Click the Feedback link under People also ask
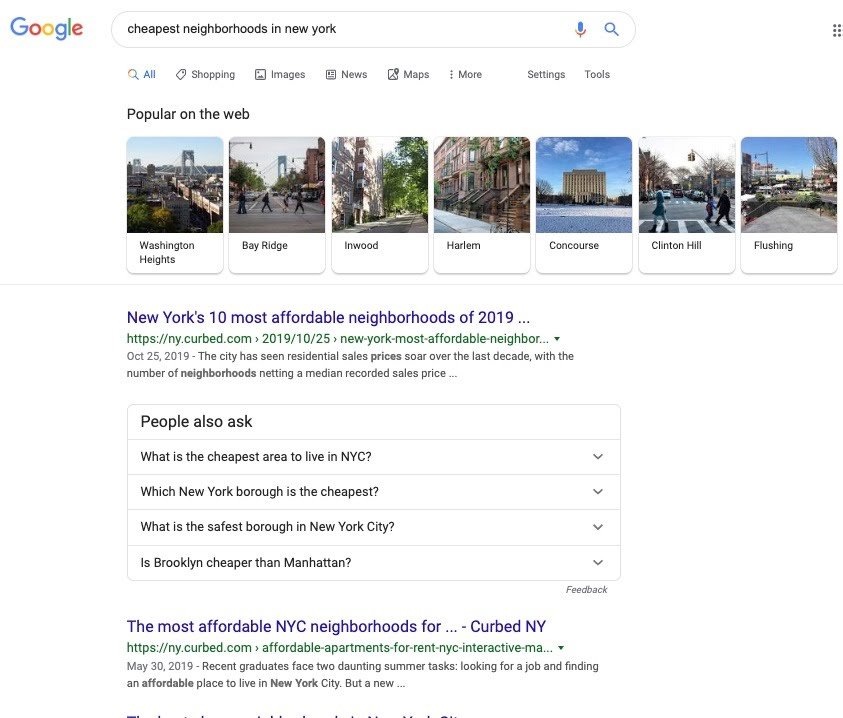This screenshot has width=843, height=718. click(x=586, y=590)
